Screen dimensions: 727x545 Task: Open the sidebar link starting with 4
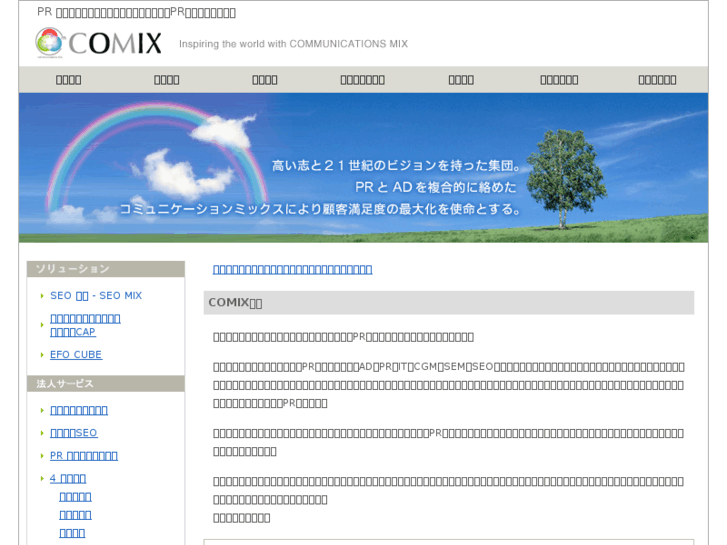tap(68, 478)
